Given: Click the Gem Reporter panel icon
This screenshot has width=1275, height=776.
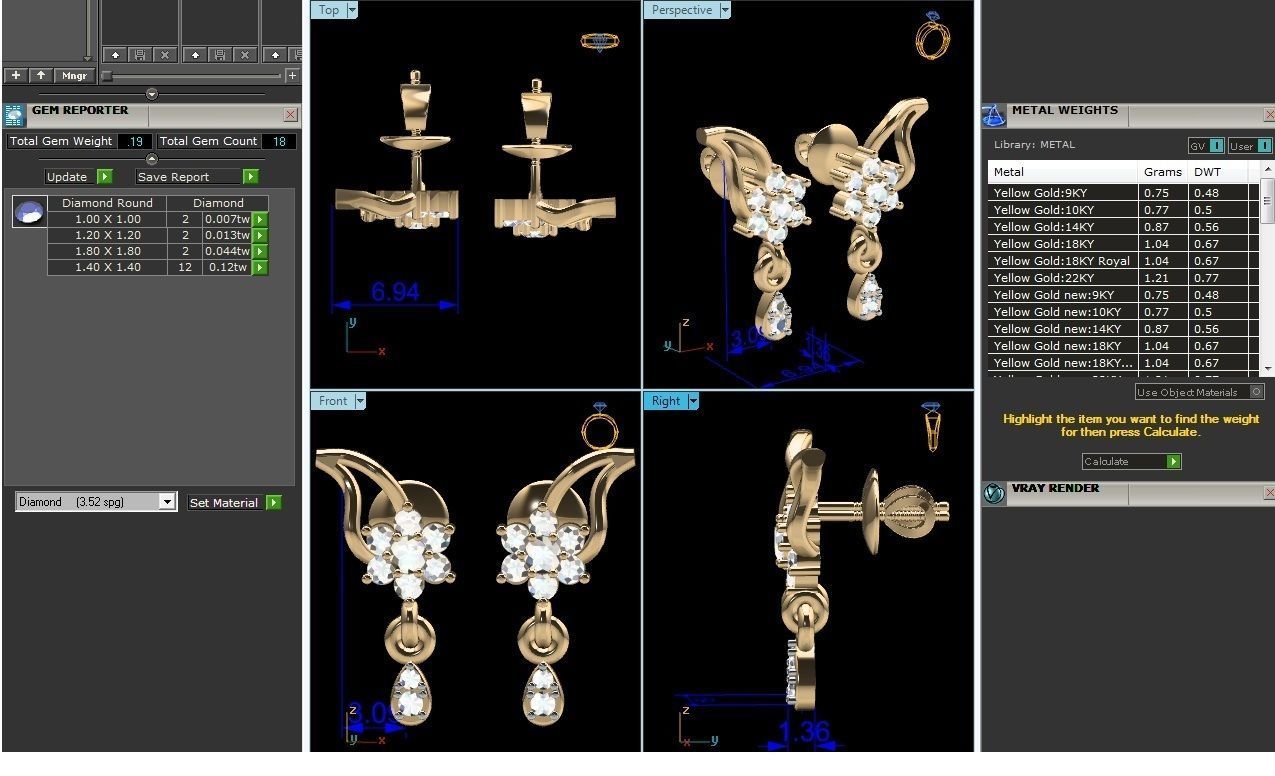Looking at the screenshot, I should [14, 115].
